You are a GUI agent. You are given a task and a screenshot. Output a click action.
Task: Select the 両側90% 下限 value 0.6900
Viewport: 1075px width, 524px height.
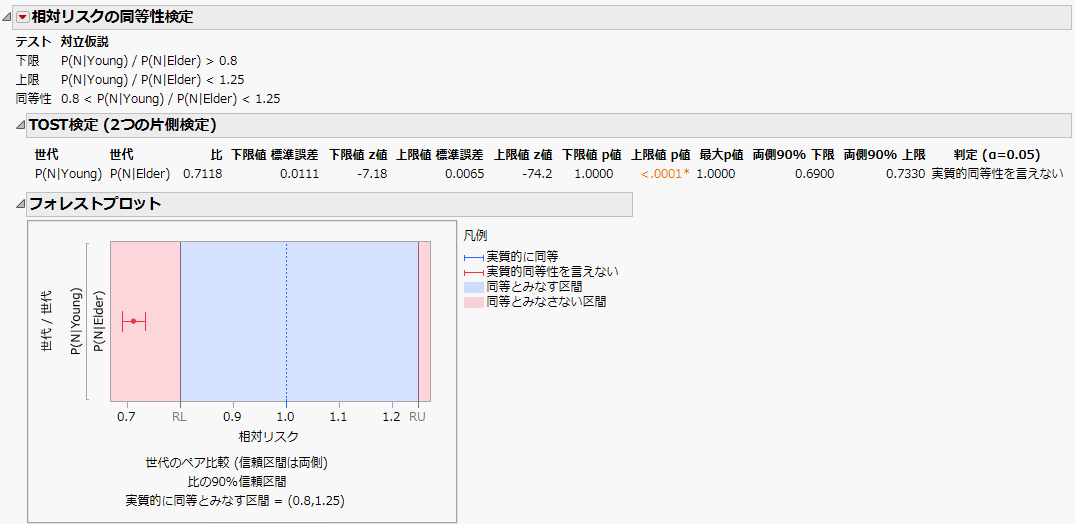(814, 174)
